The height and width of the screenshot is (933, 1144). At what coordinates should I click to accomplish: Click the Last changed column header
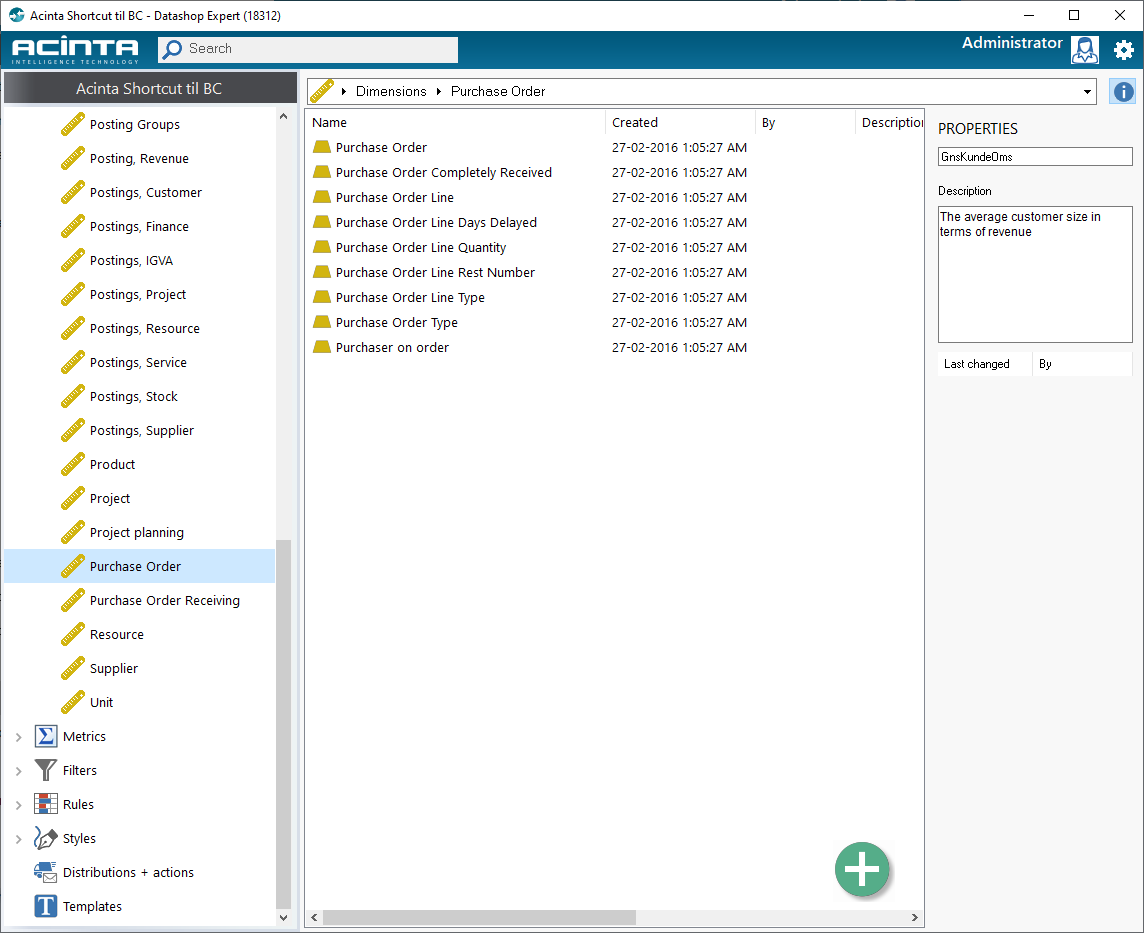click(x=984, y=364)
